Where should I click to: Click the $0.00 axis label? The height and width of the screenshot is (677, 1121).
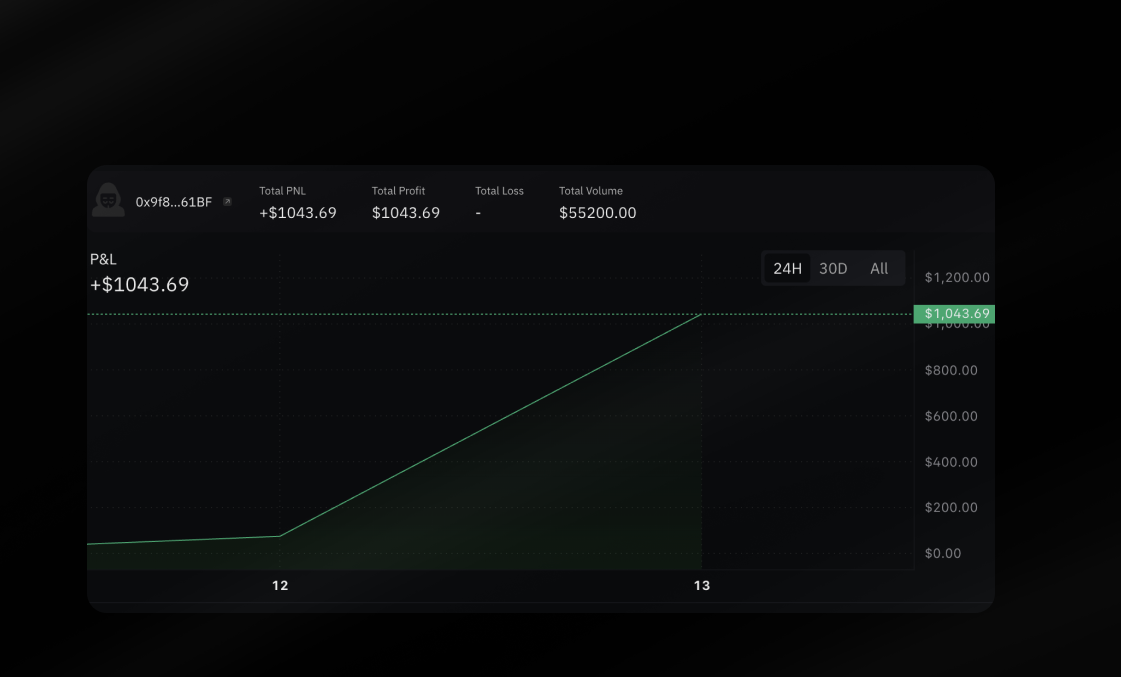(942, 553)
